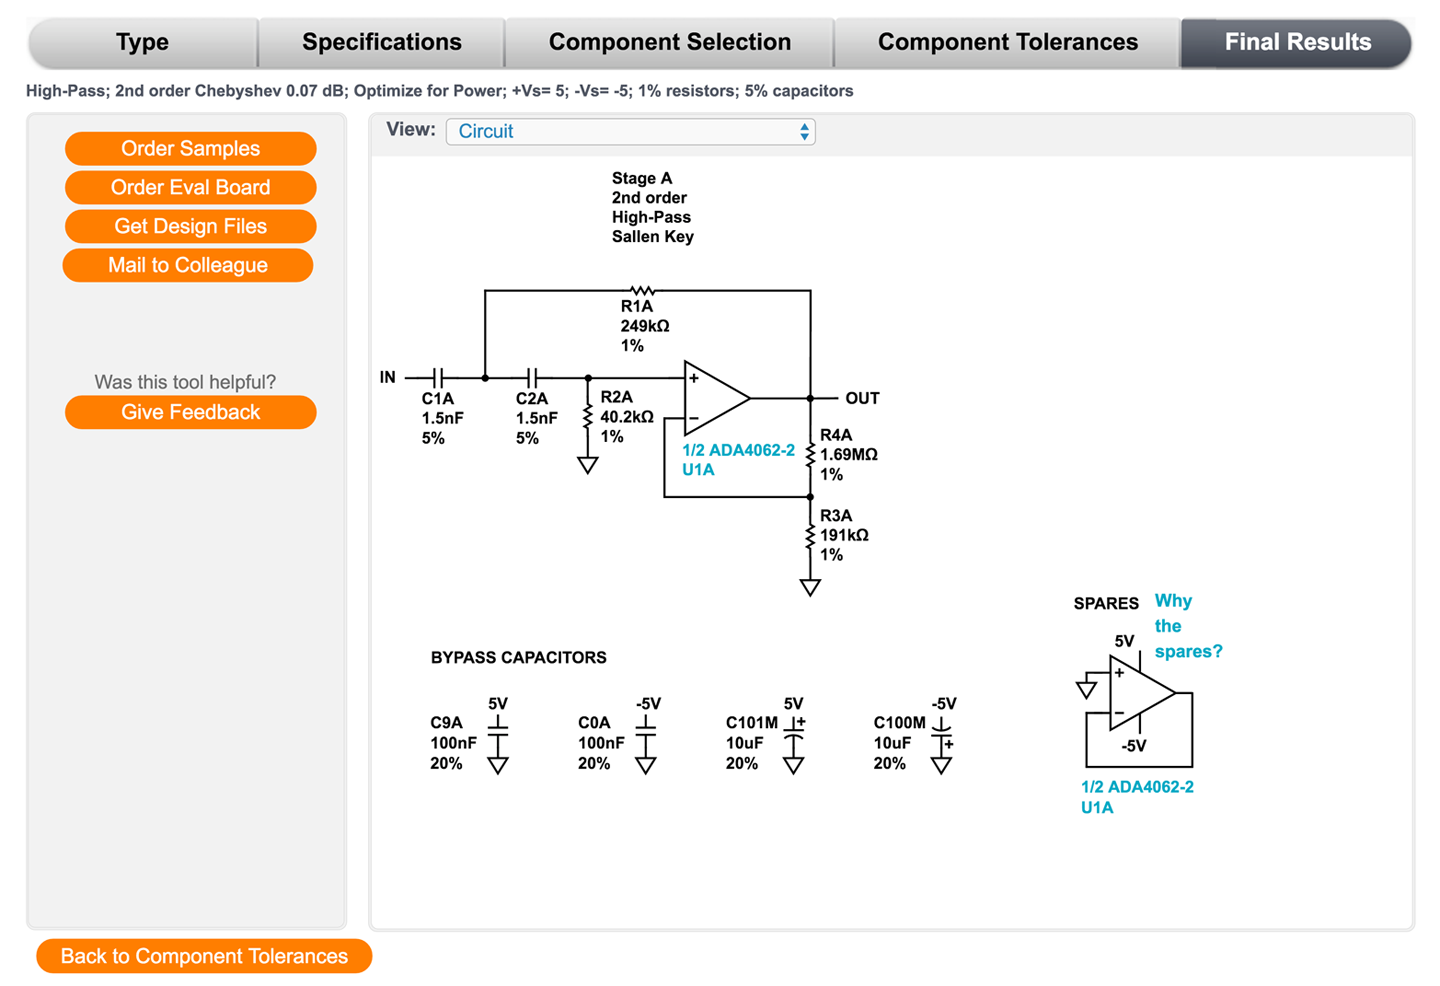Click the C1A input capacitor symbol
This screenshot has height=986, width=1440.
point(439,378)
